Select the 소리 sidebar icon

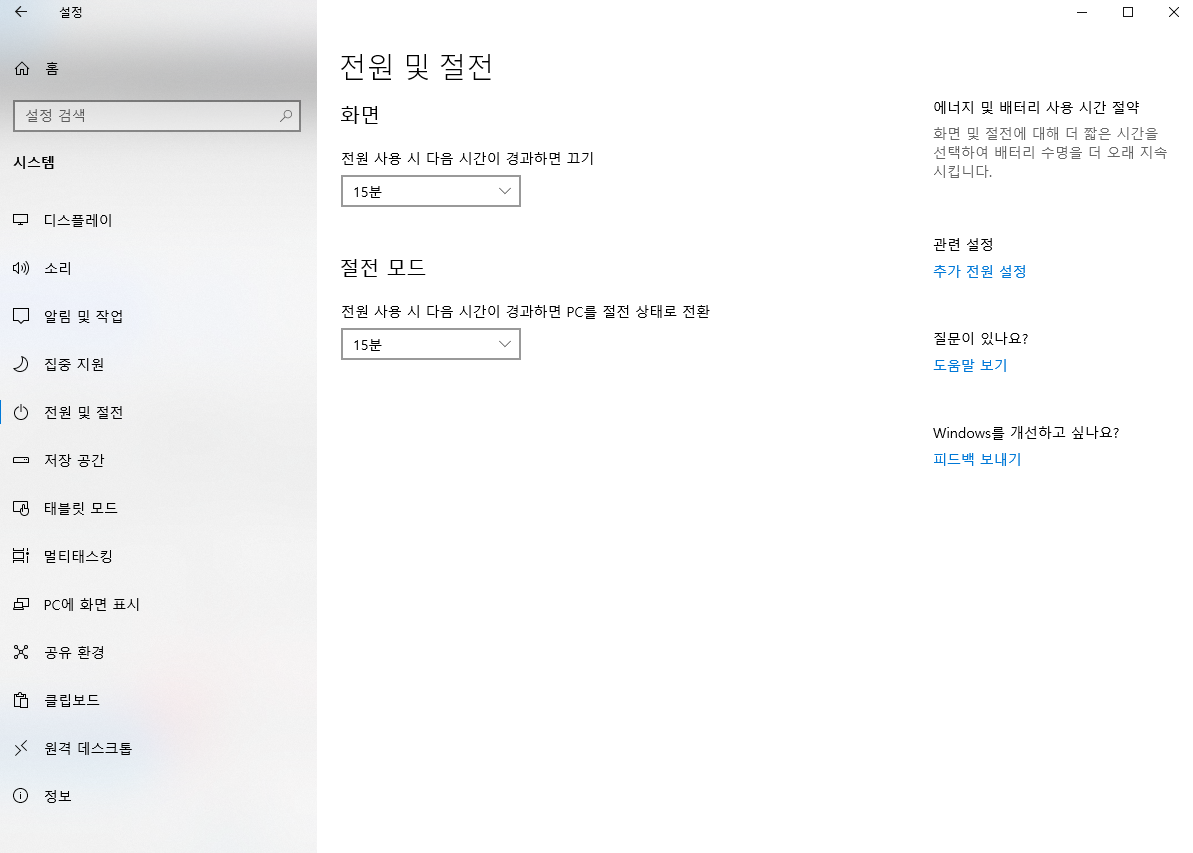click(x=21, y=268)
